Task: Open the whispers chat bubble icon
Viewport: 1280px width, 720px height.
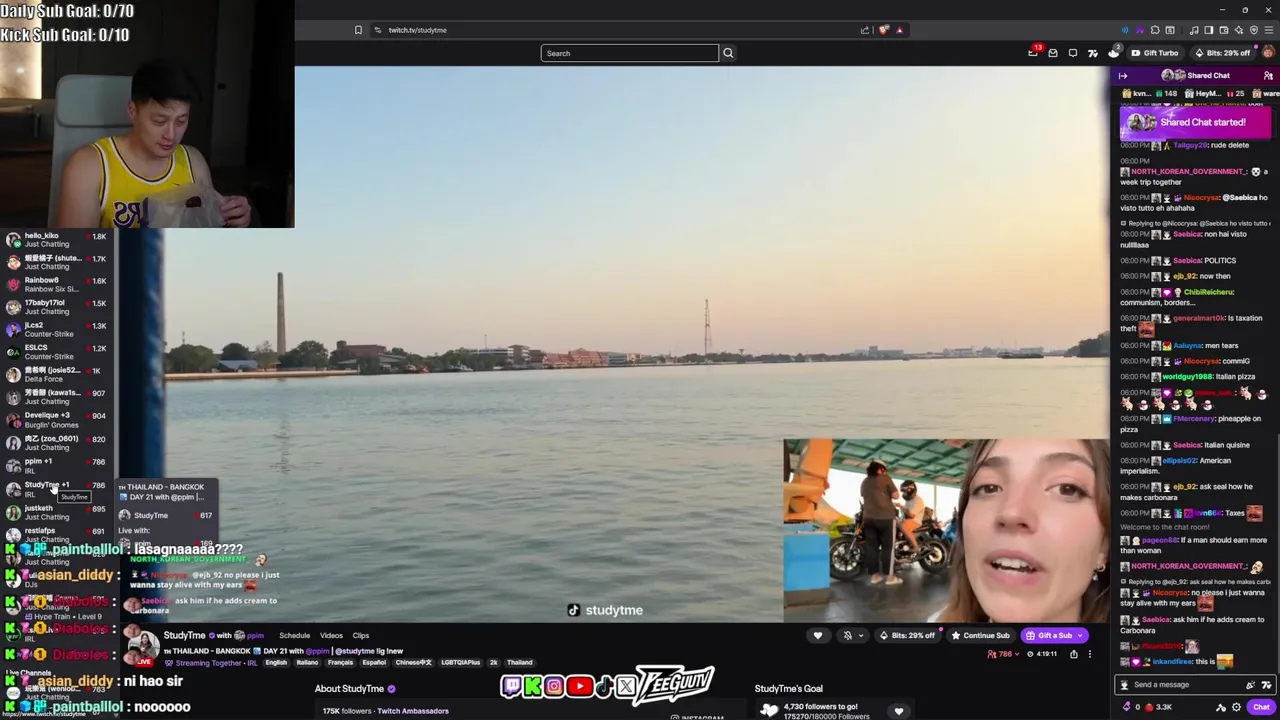Action: (1073, 53)
